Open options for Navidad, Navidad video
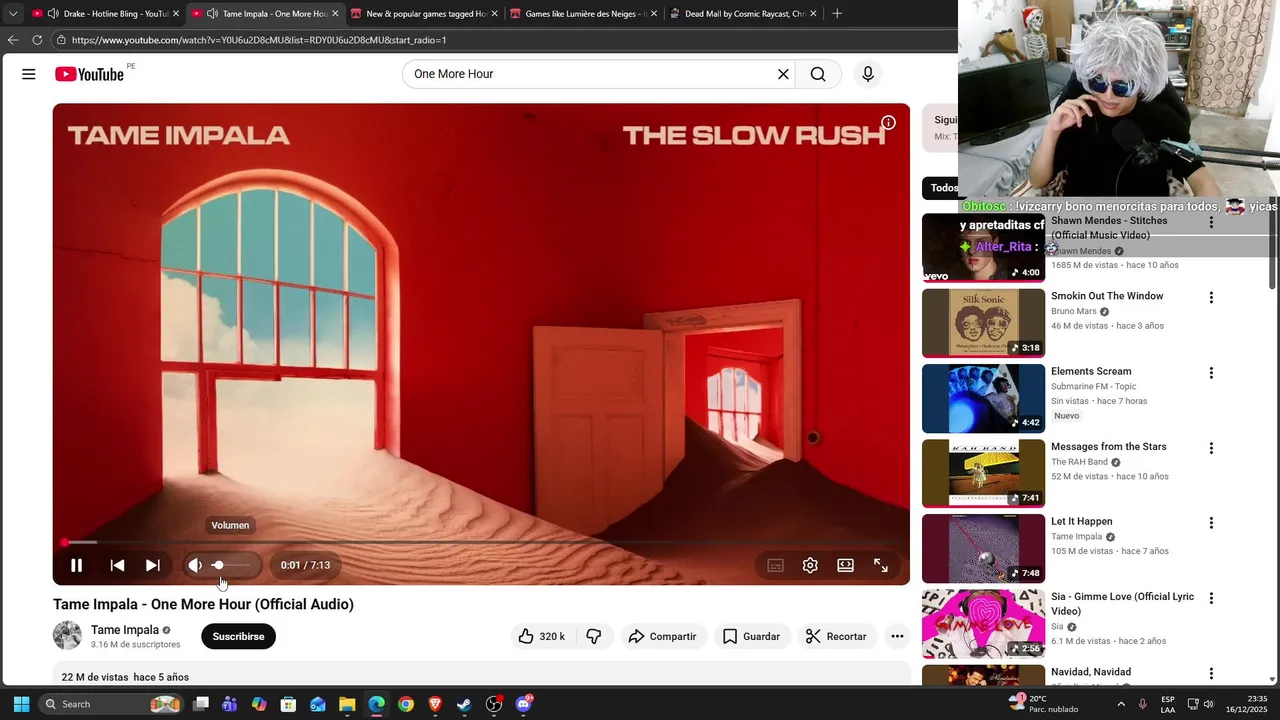Image resolution: width=1280 pixels, height=720 pixels. click(1211, 674)
